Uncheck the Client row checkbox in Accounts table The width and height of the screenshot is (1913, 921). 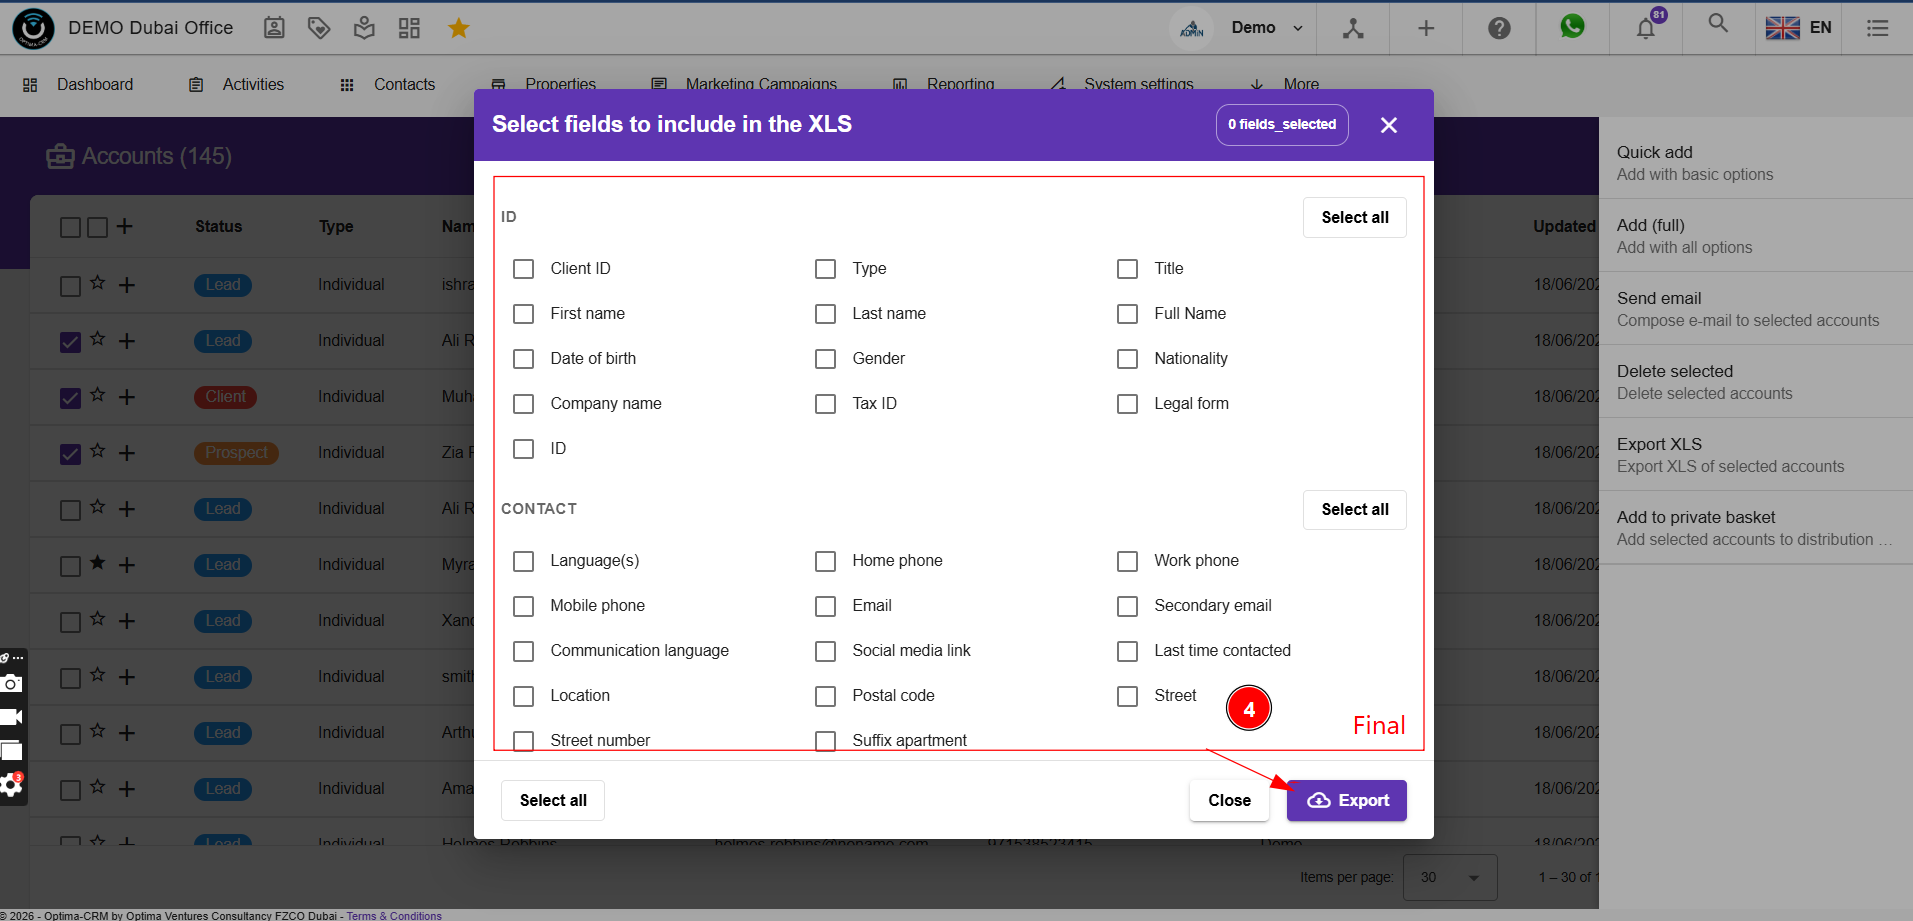tap(70, 398)
